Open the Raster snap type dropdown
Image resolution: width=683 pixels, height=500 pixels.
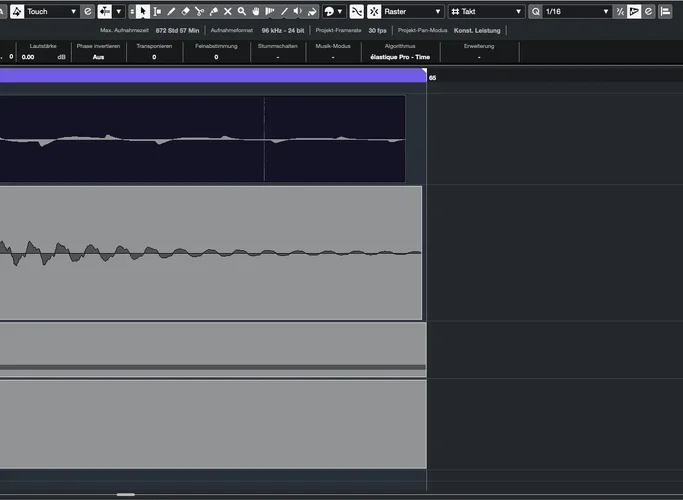coord(410,11)
